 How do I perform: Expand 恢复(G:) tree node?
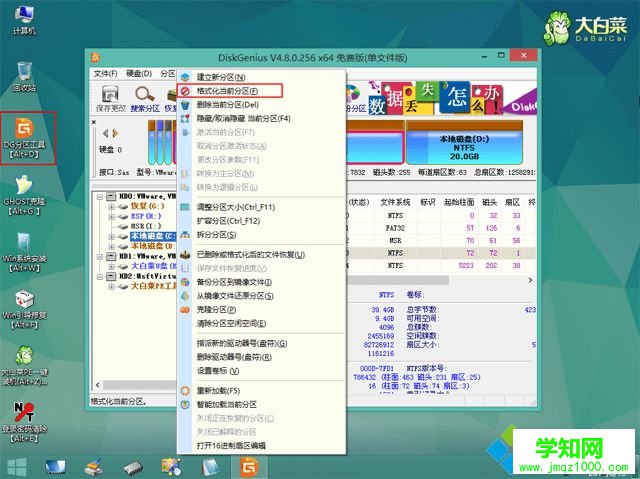(111, 206)
